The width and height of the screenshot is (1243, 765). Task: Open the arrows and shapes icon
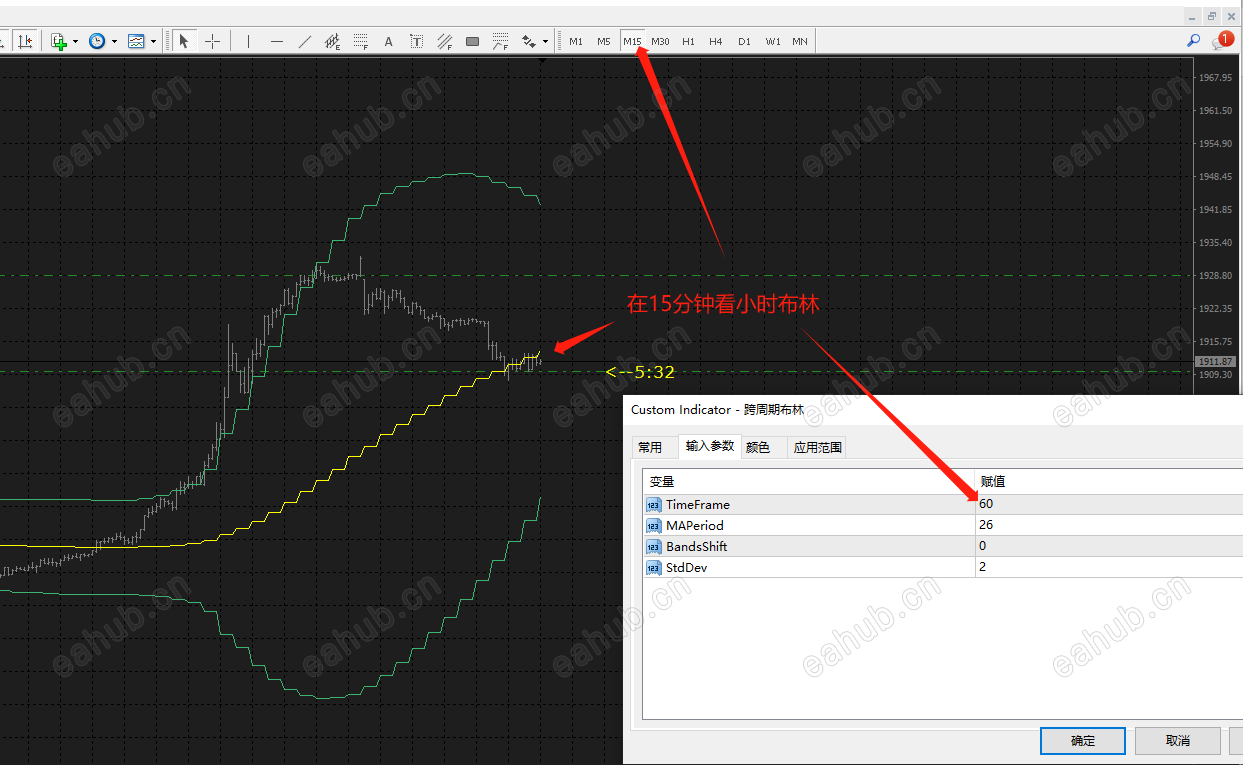coord(529,41)
